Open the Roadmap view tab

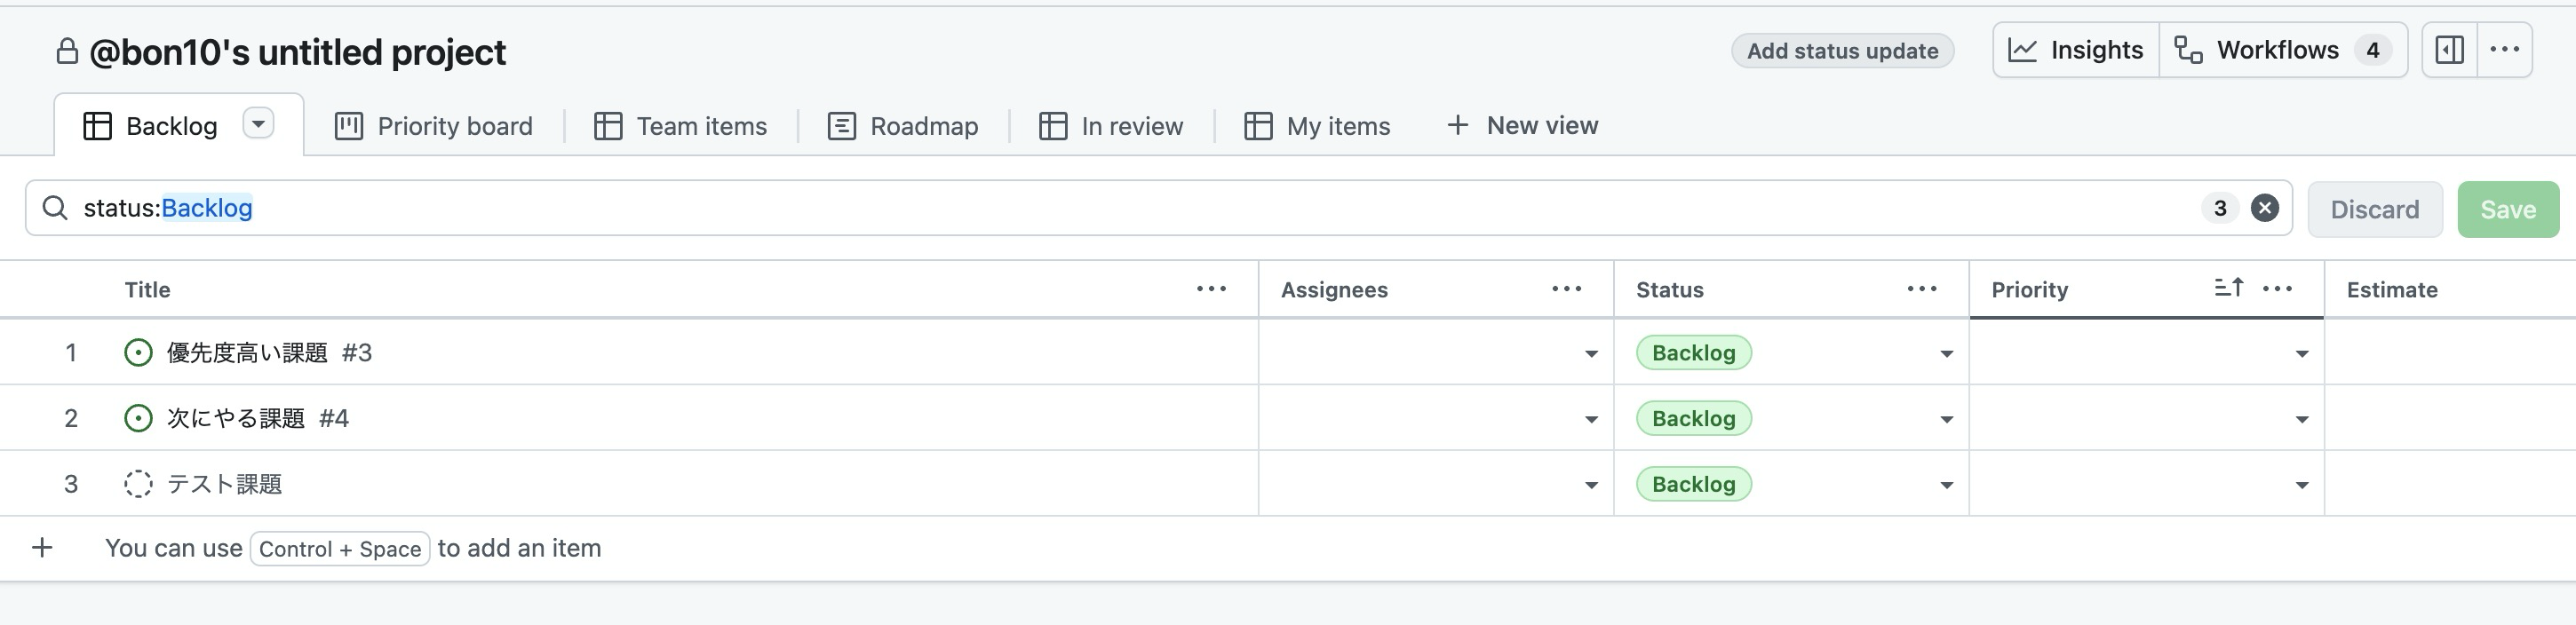(x=904, y=126)
